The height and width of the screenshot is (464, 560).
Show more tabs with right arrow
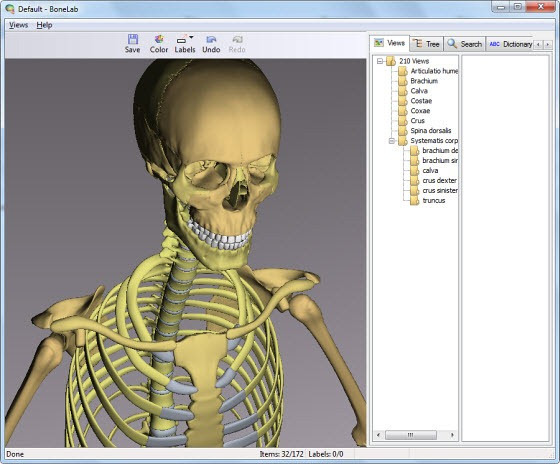548,45
